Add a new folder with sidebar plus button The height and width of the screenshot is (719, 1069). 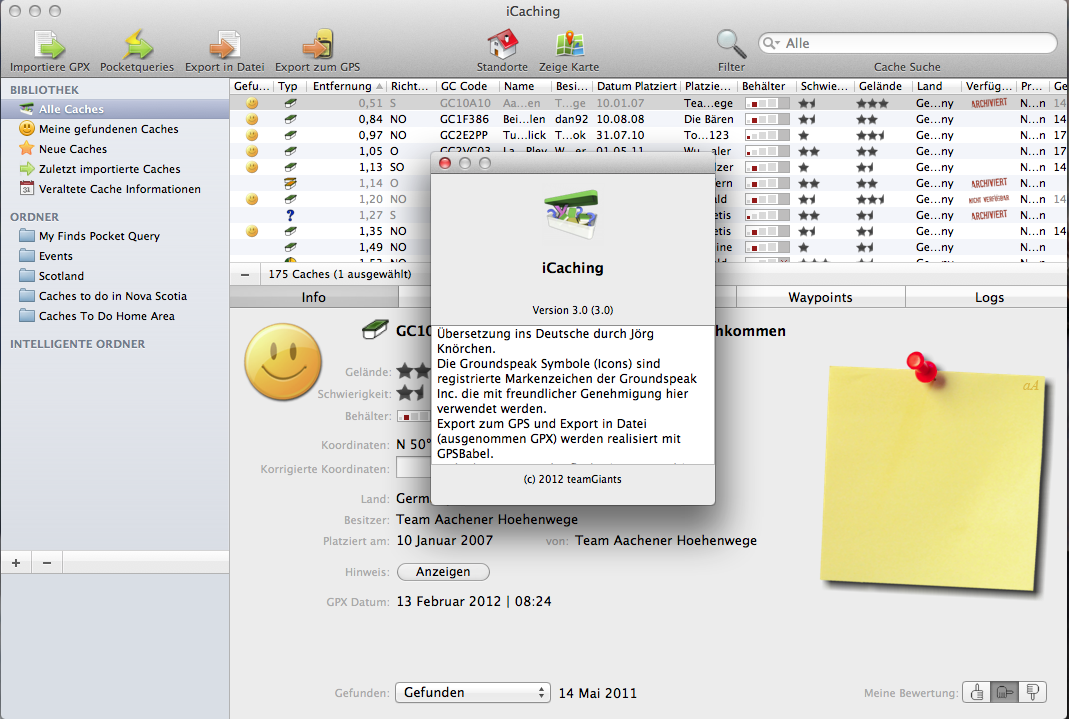pyautogui.click(x=16, y=563)
